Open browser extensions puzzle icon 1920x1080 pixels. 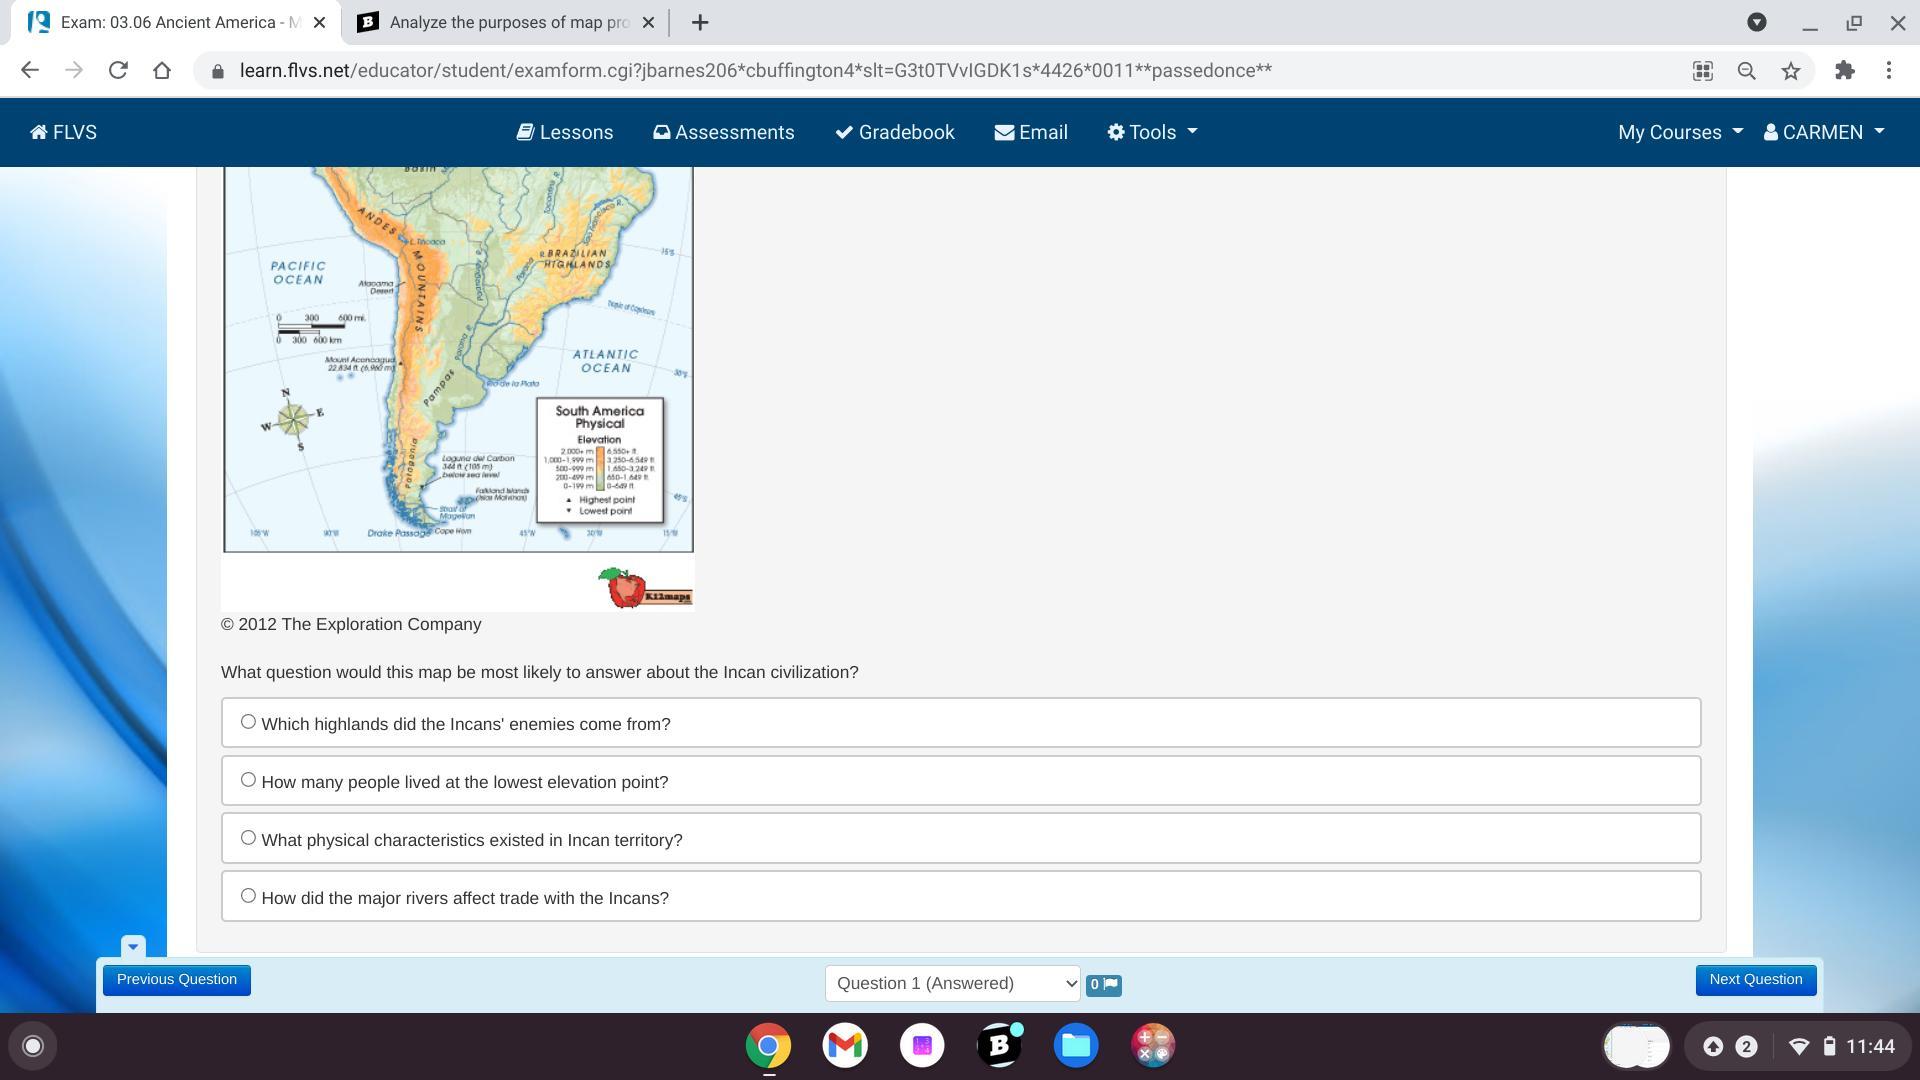click(1844, 71)
